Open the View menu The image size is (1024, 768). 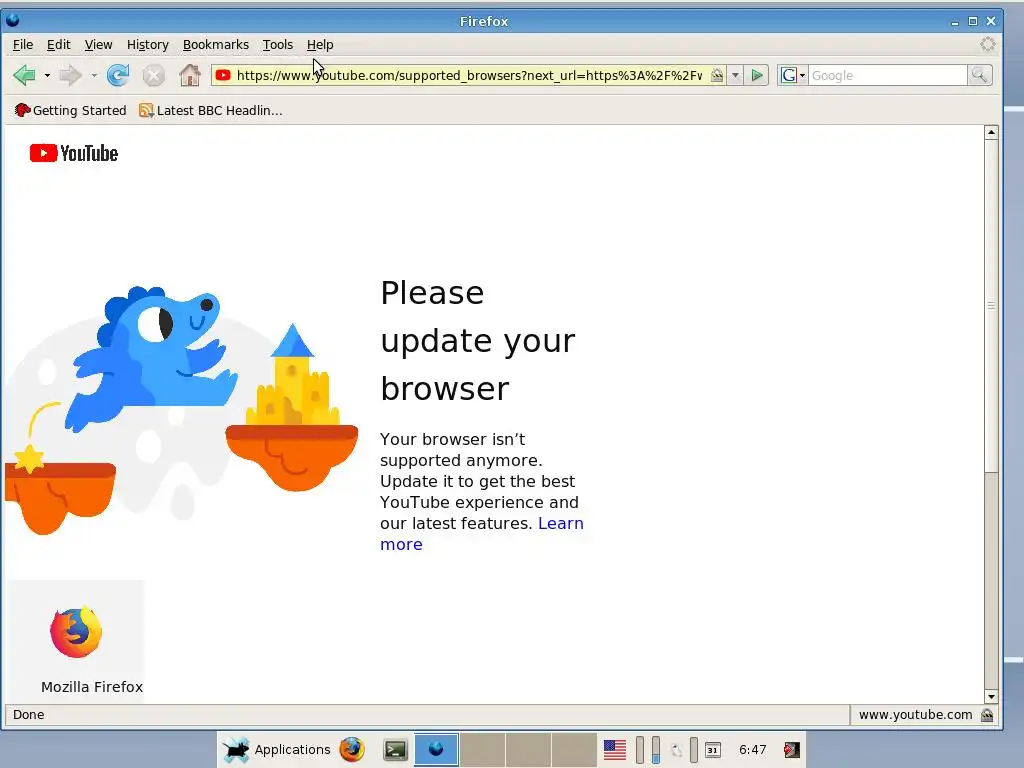click(x=98, y=44)
